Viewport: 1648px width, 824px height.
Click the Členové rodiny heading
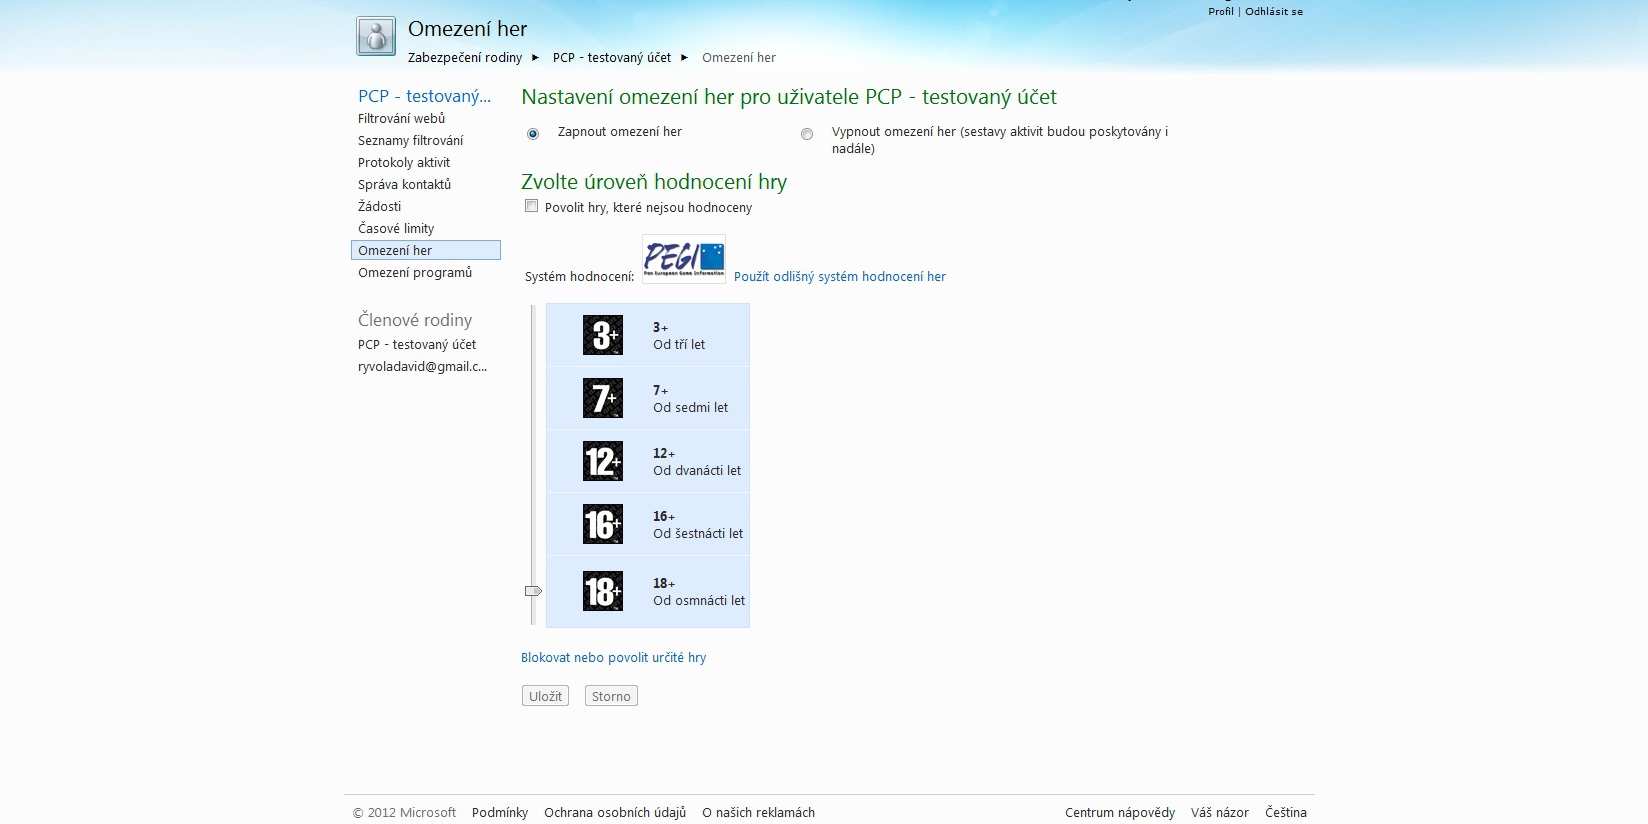coord(415,320)
